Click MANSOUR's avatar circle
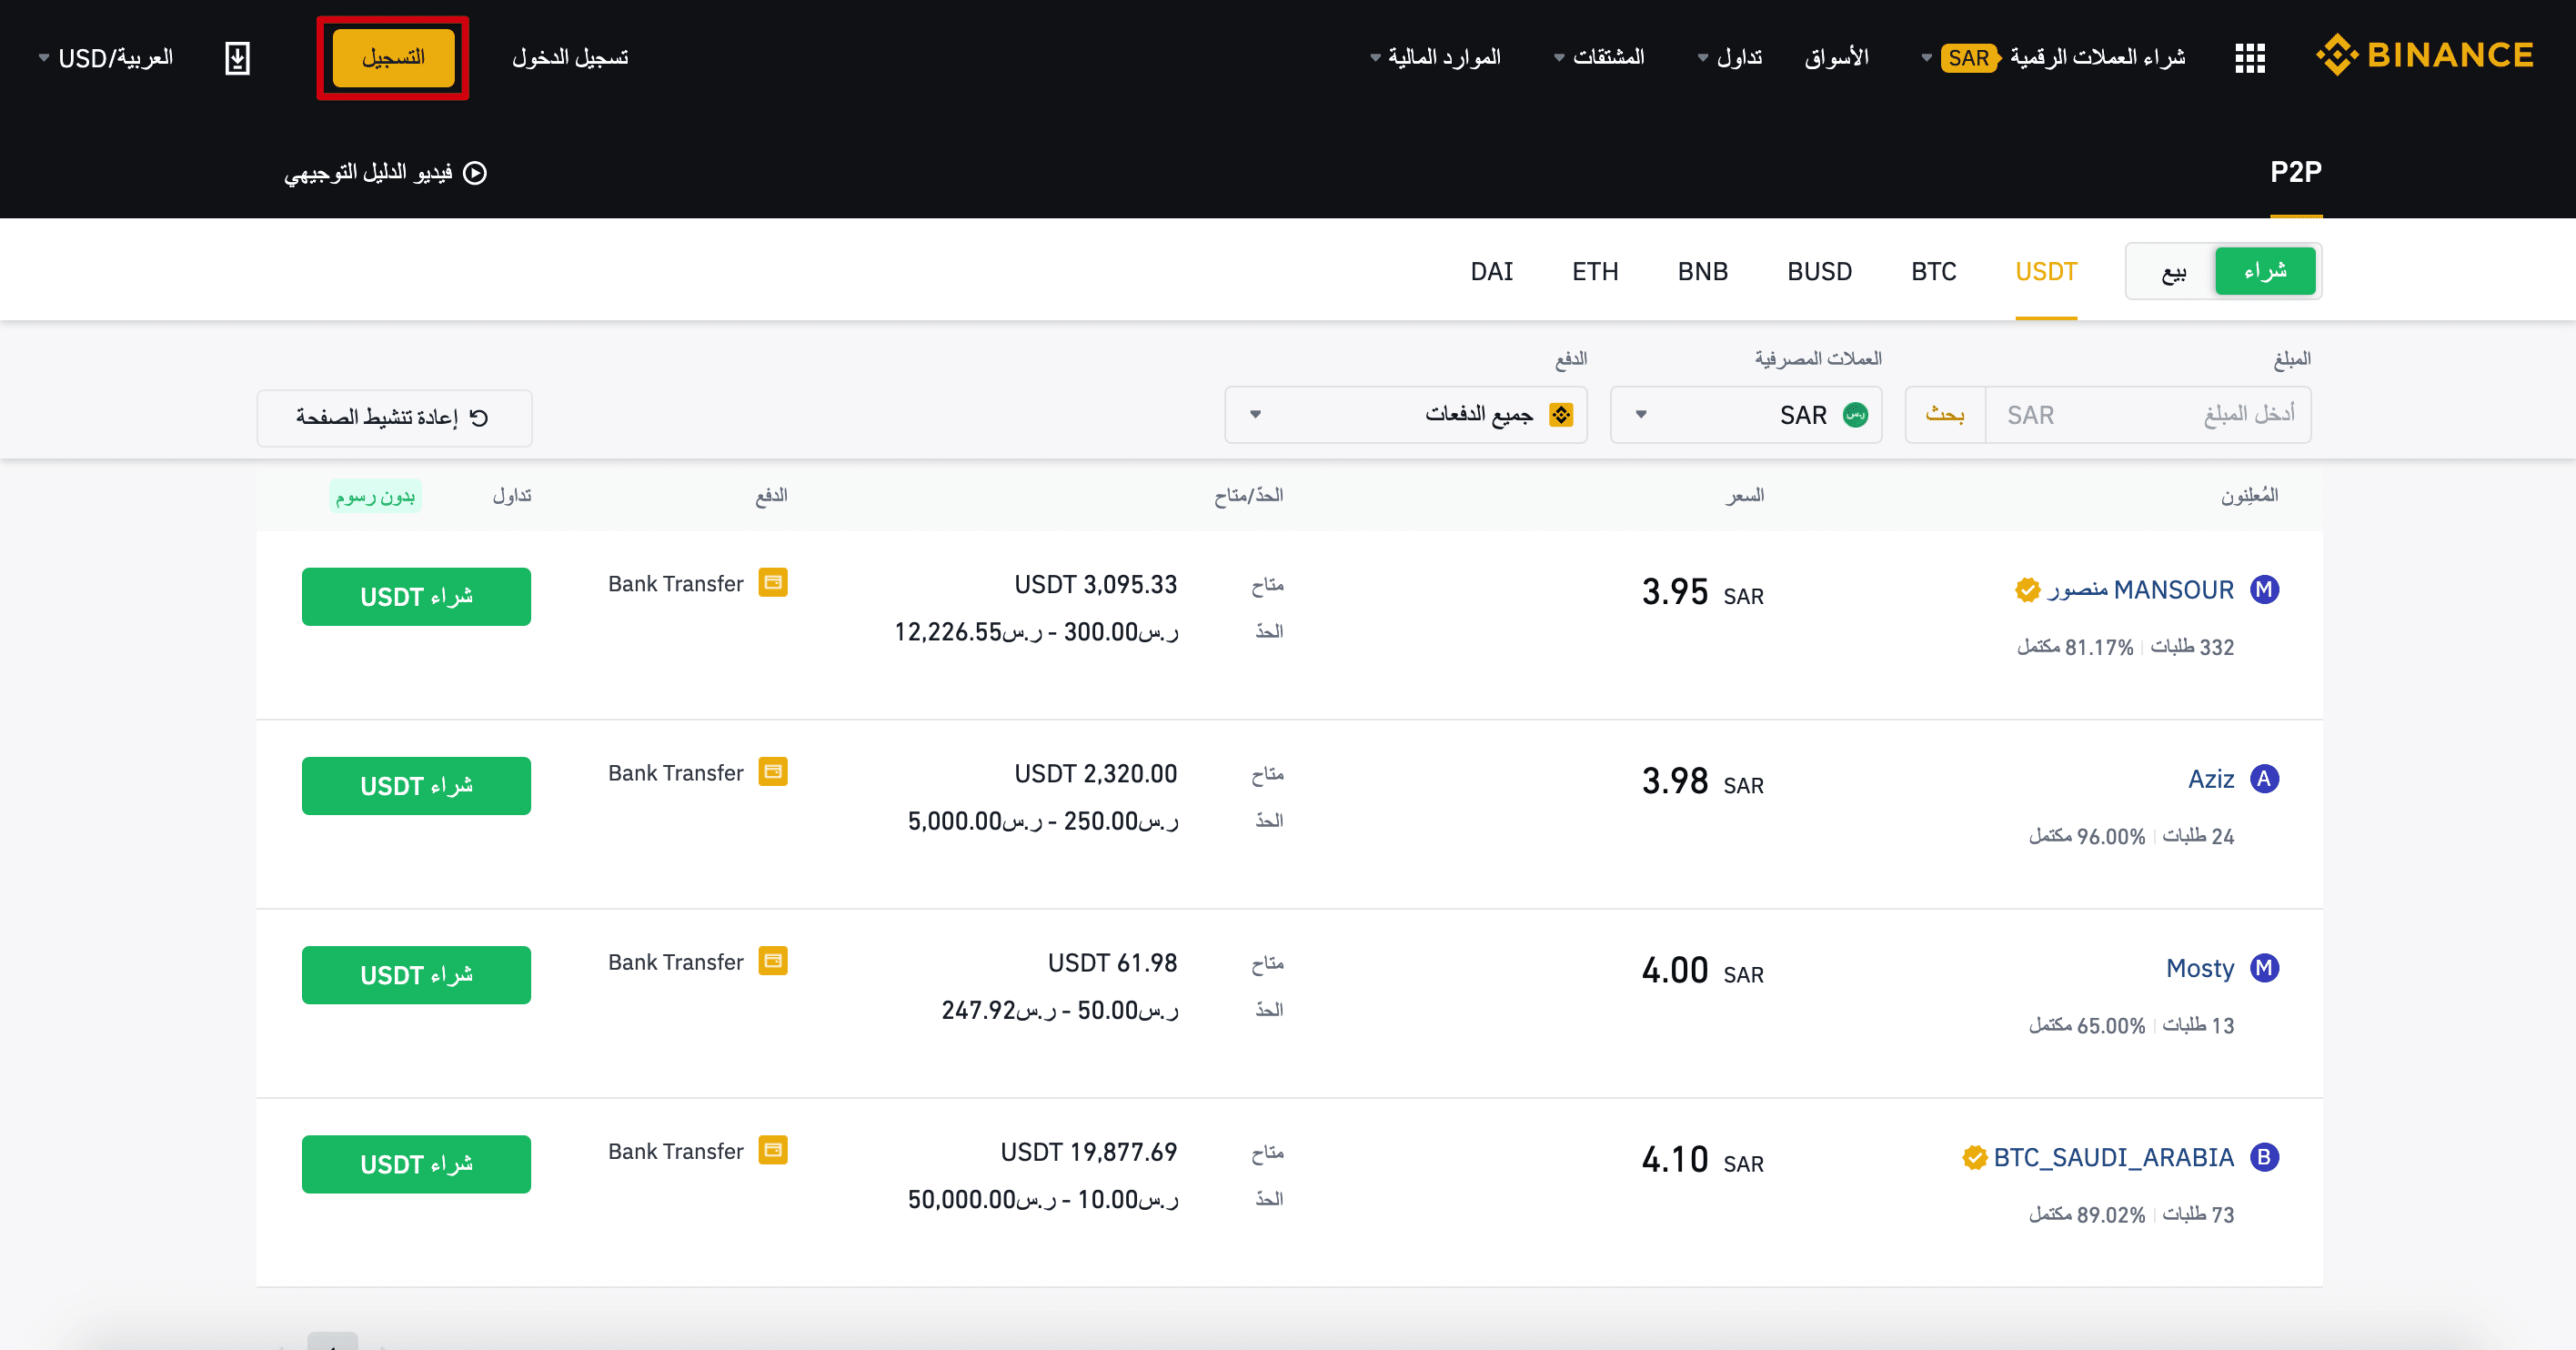The height and width of the screenshot is (1350, 2576). pos(2264,590)
